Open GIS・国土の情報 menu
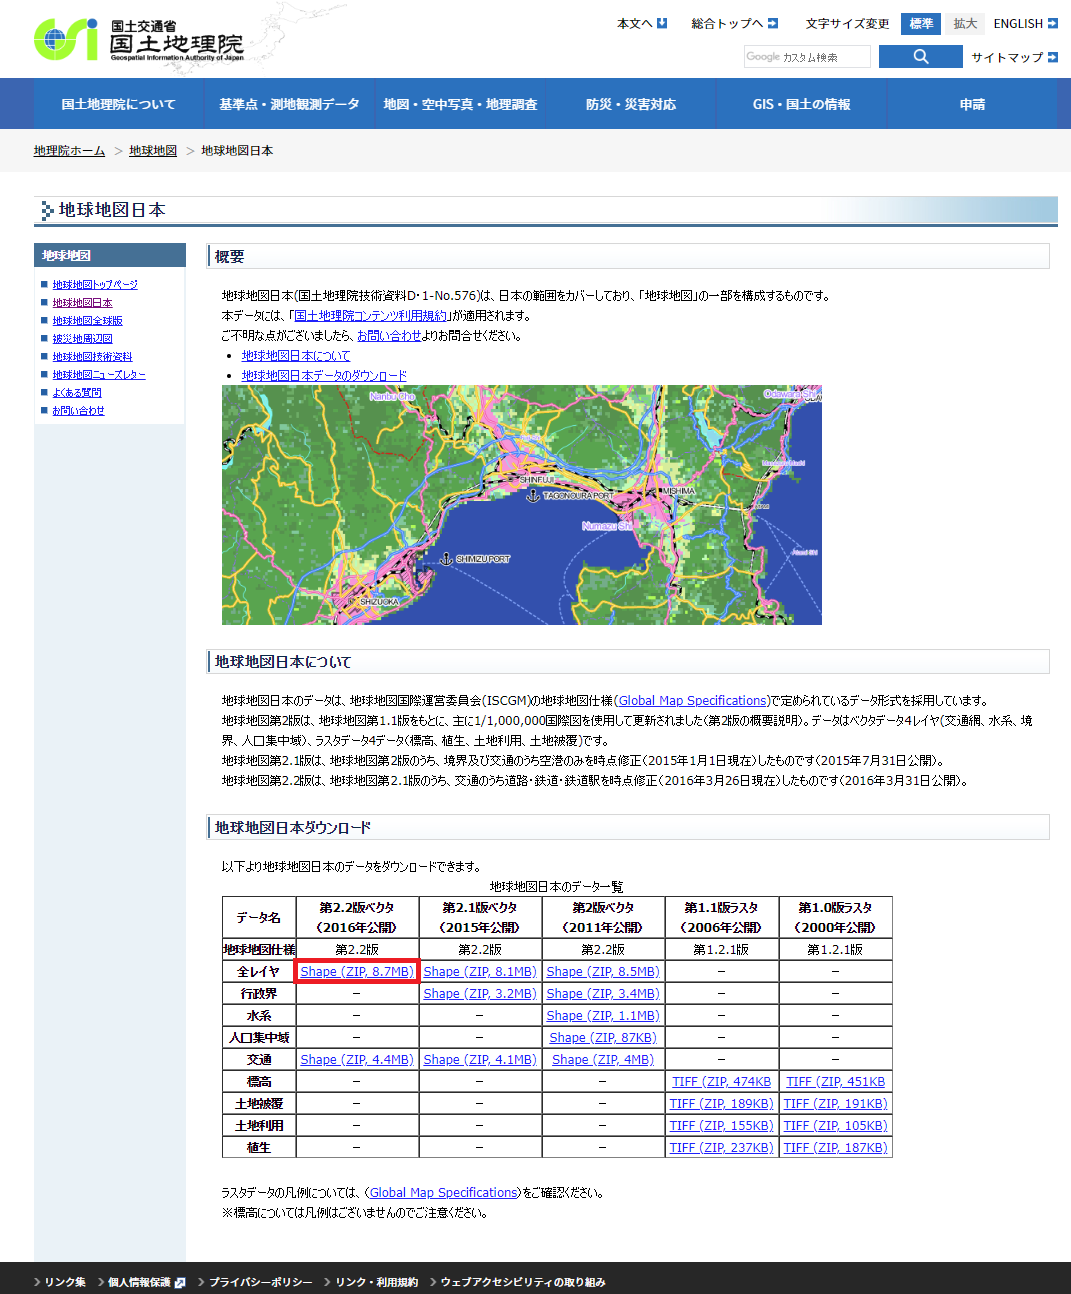This screenshot has width=1071, height=1294. click(x=802, y=104)
